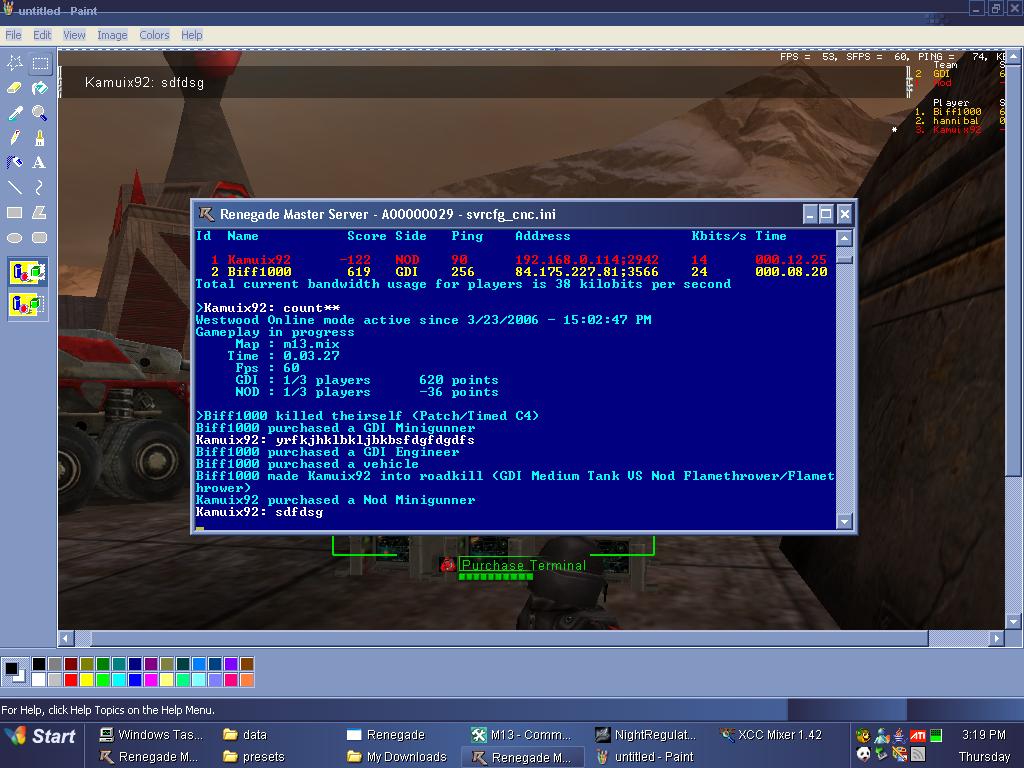Select the Curve drawing tool
This screenshot has height=768, width=1024.
(39, 187)
